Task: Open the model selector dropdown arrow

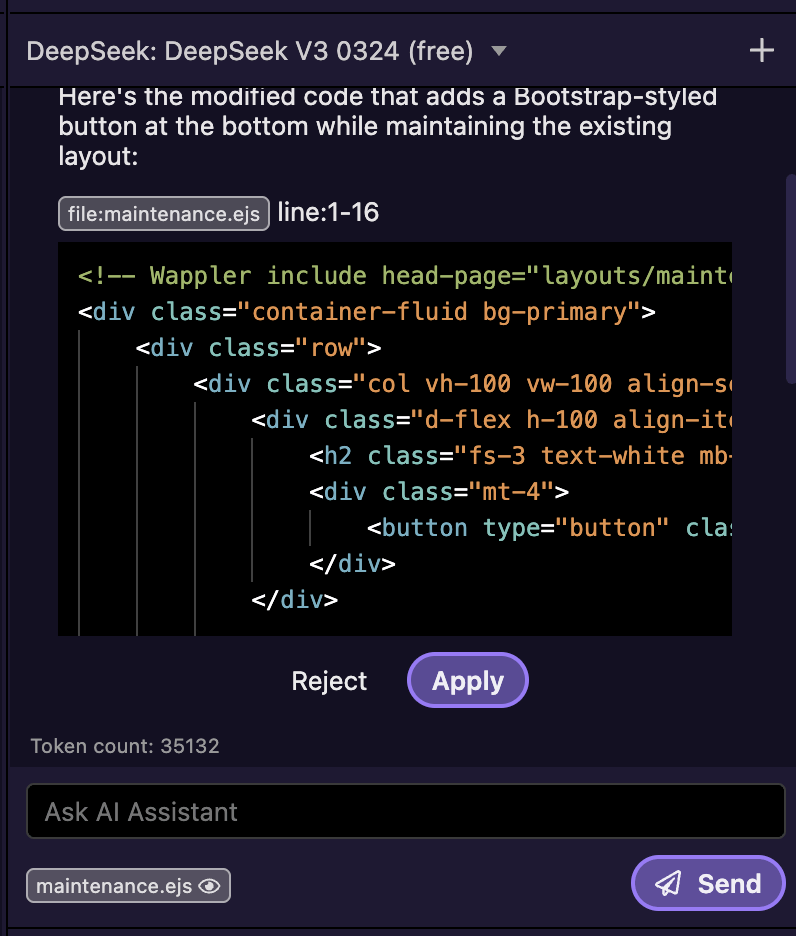Action: pyautogui.click(x=499, y=51)
